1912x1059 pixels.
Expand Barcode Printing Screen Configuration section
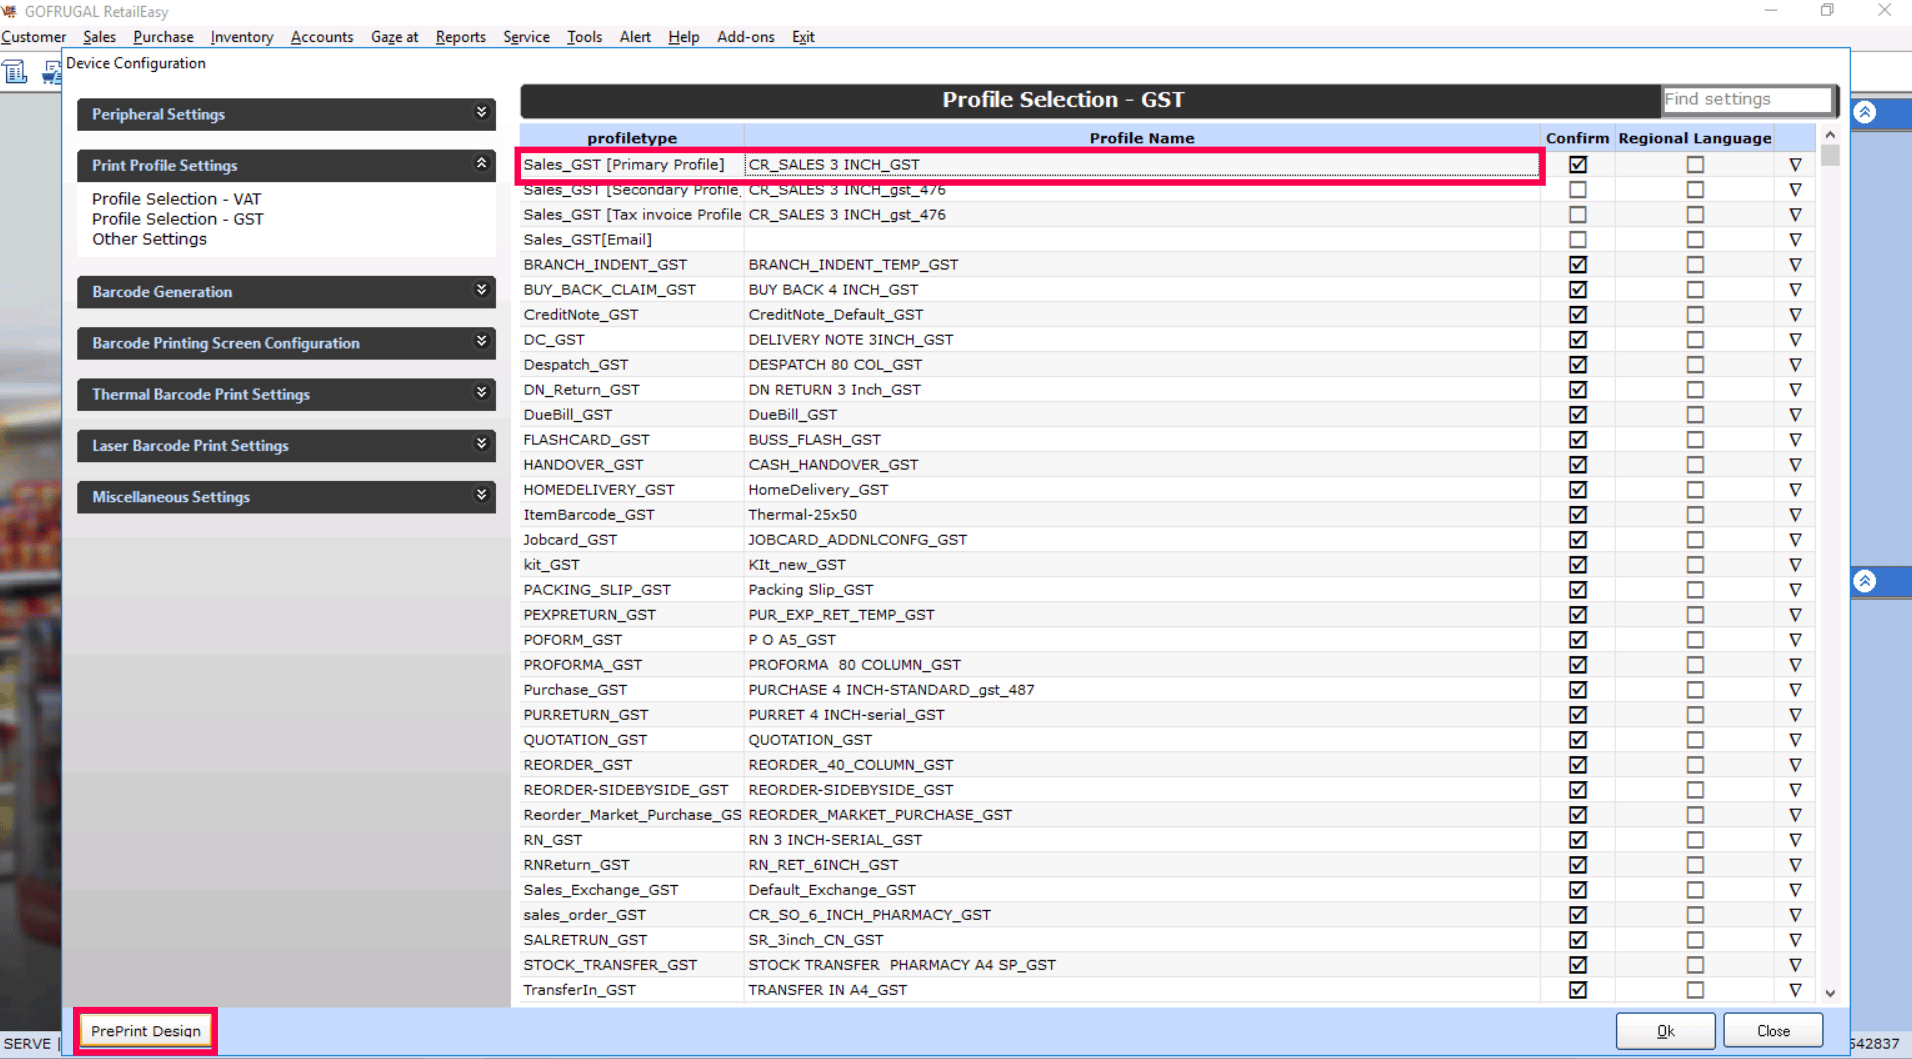click(x=286, y=343)
